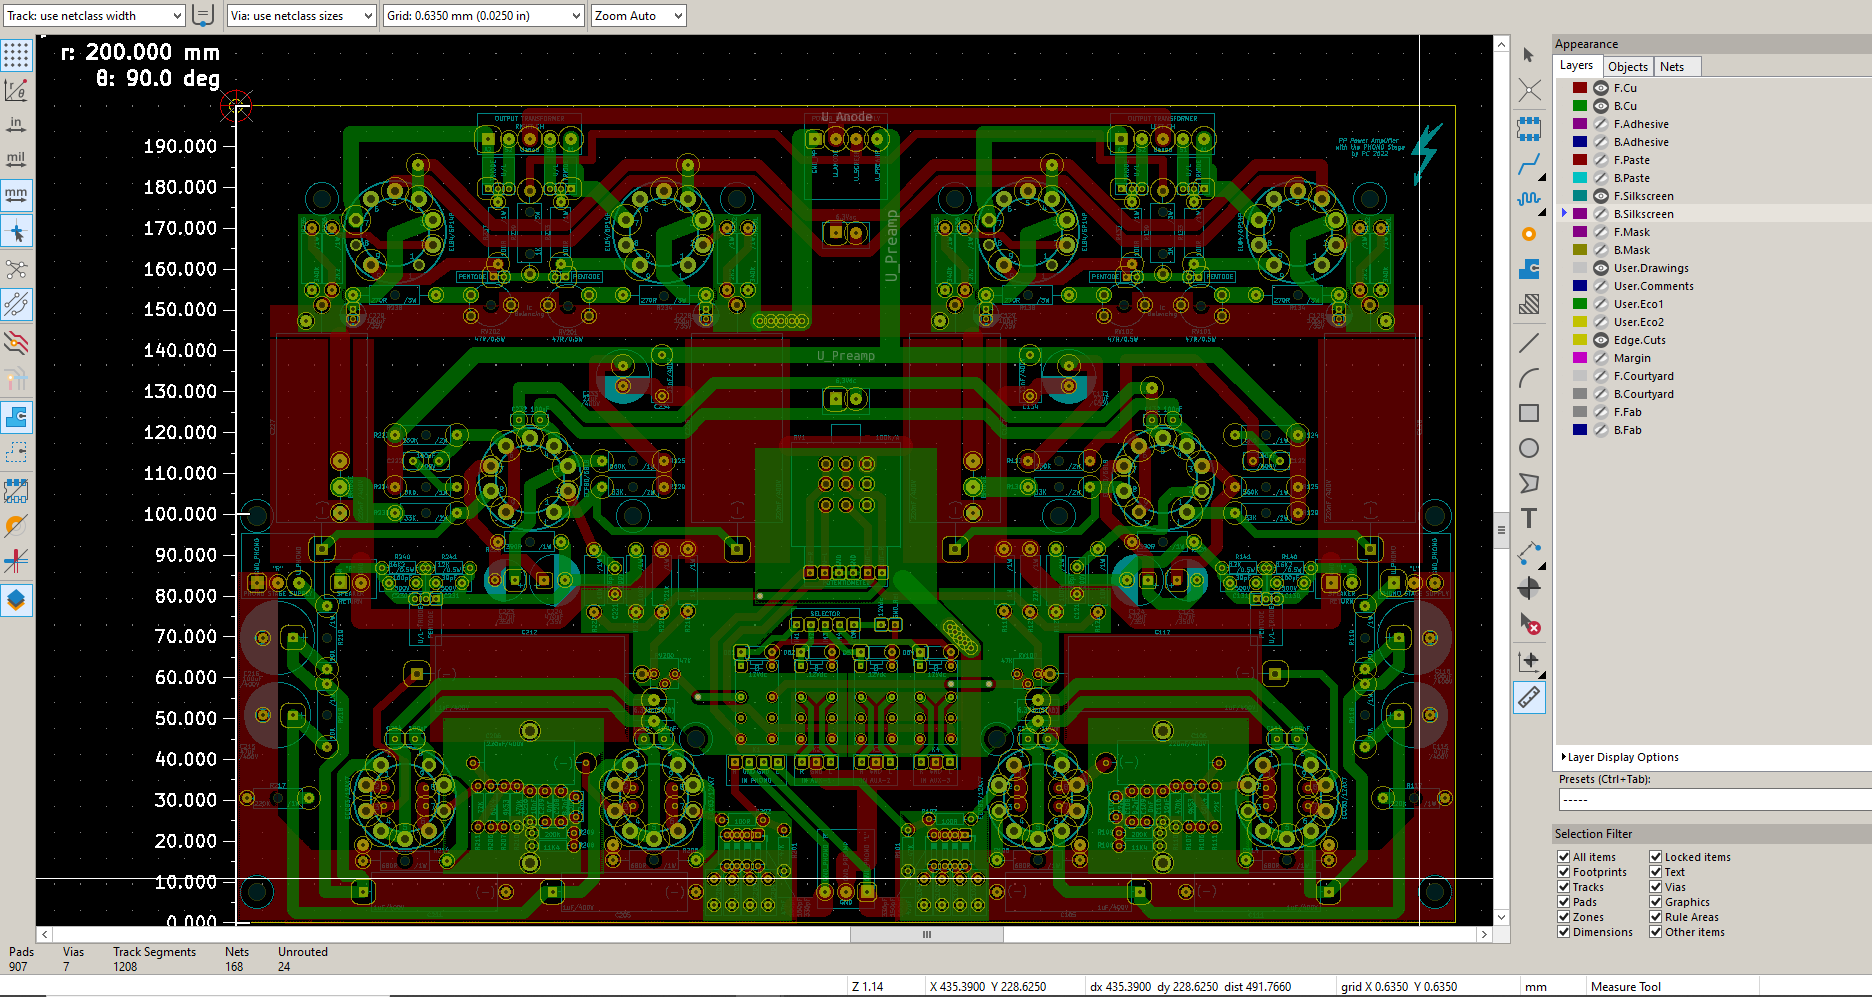Change the Margin layer color swatch
This screenshot has height=1004, width=1872.
tap(1580, 358)
